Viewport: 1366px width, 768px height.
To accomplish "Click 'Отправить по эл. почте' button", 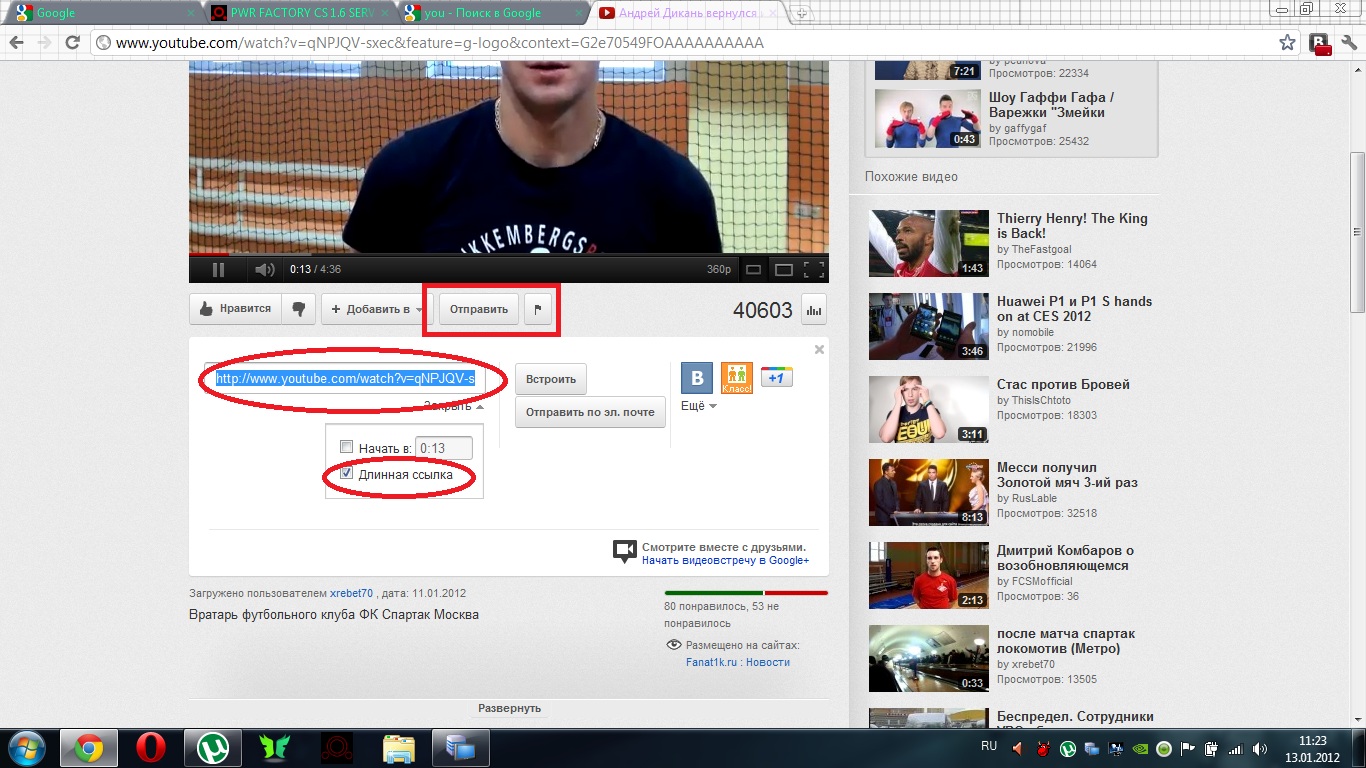I will pos(590,412).
